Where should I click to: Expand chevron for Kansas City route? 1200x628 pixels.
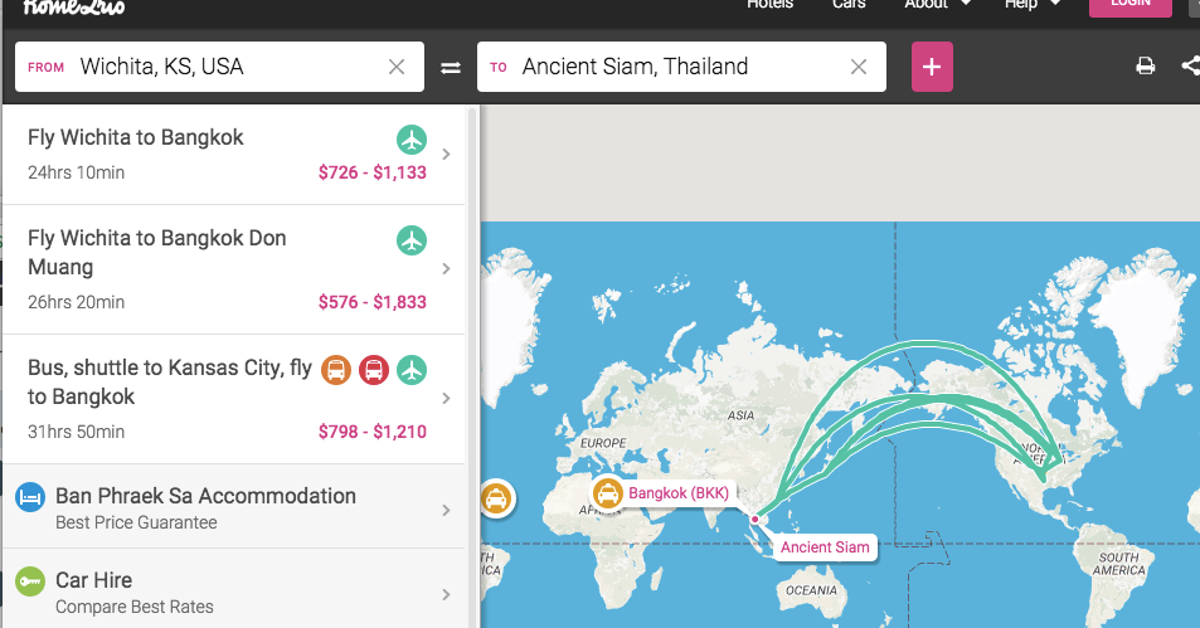[446, 399]
